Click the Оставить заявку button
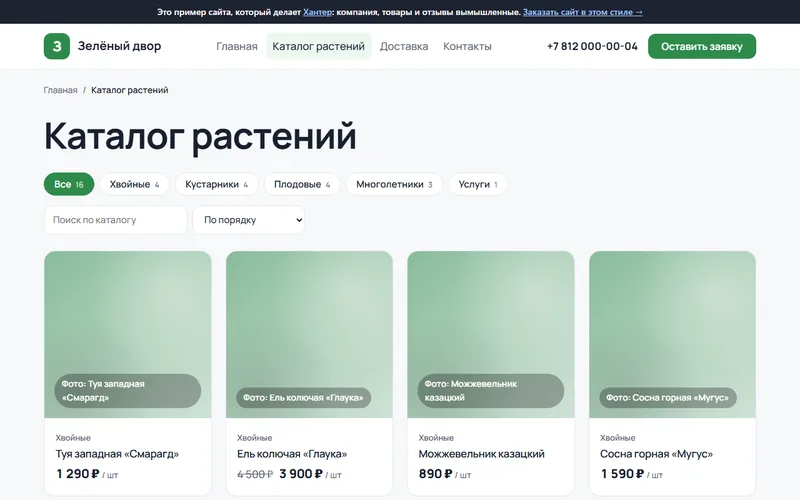Screen dimensions: 800x500 point(702,46)
